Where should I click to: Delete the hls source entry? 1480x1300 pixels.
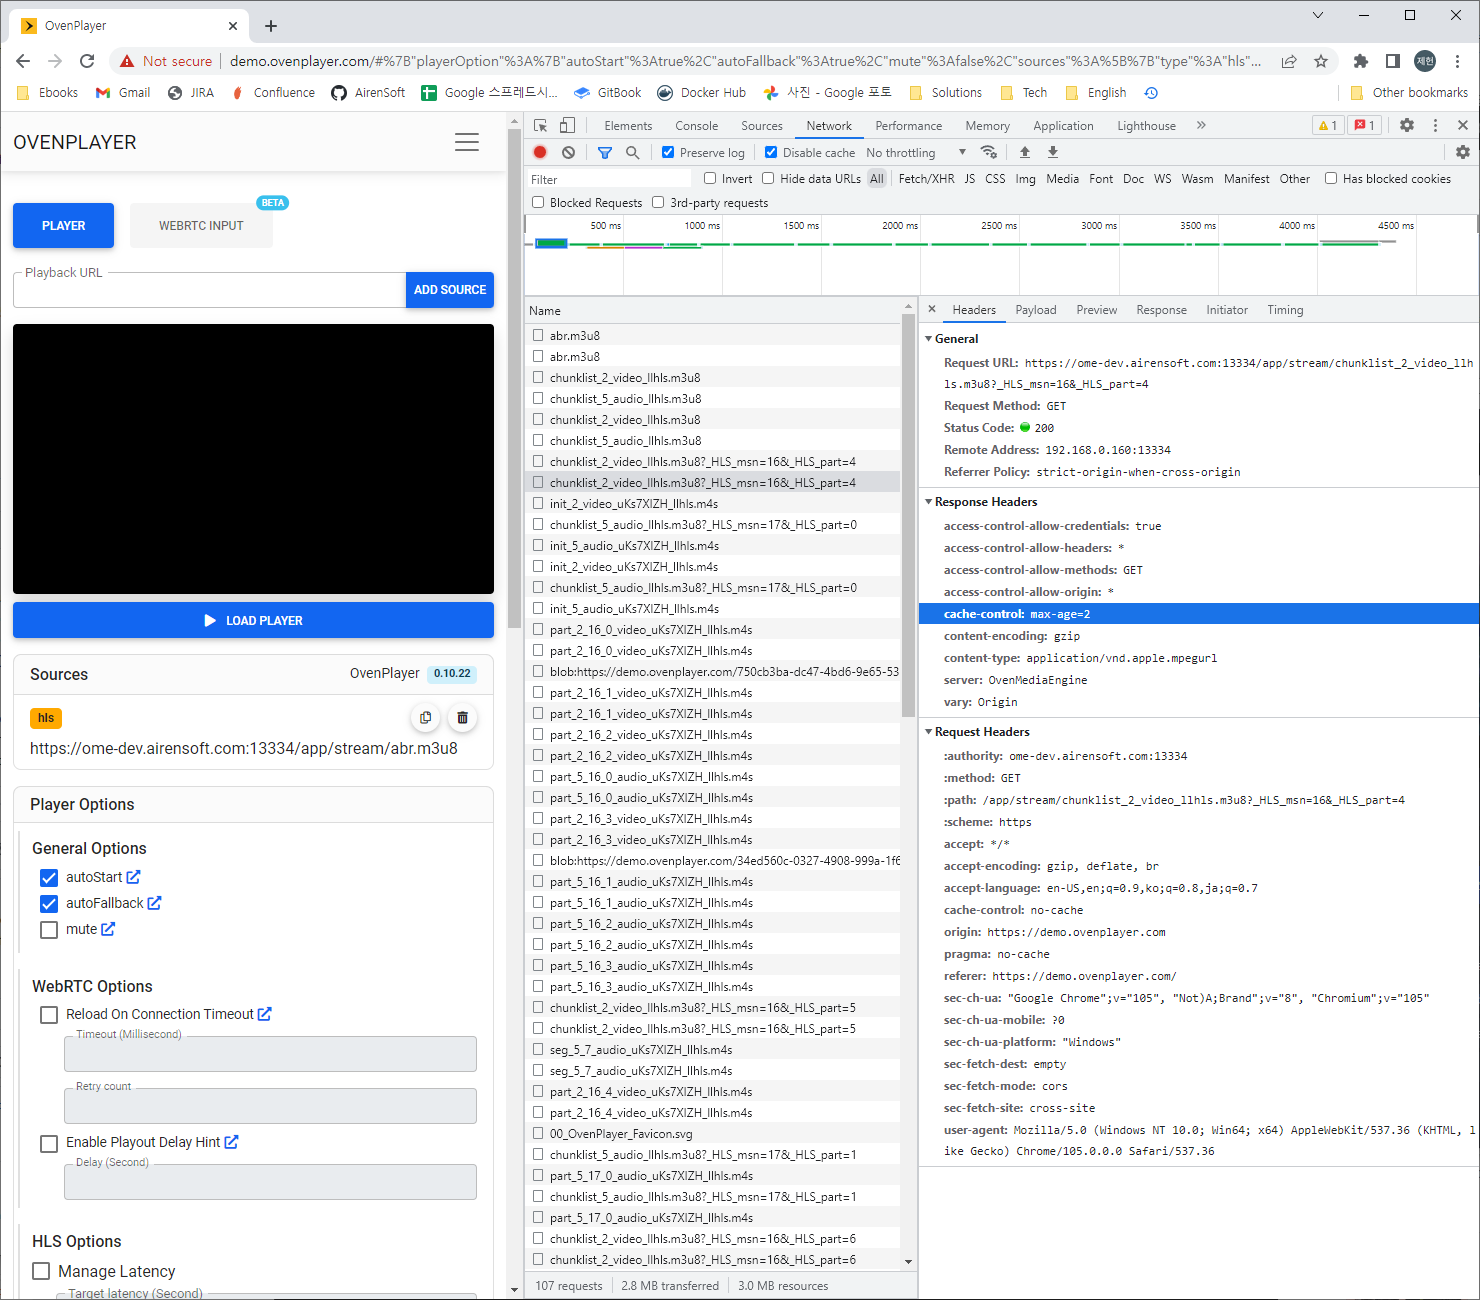(x=462, y=718)
